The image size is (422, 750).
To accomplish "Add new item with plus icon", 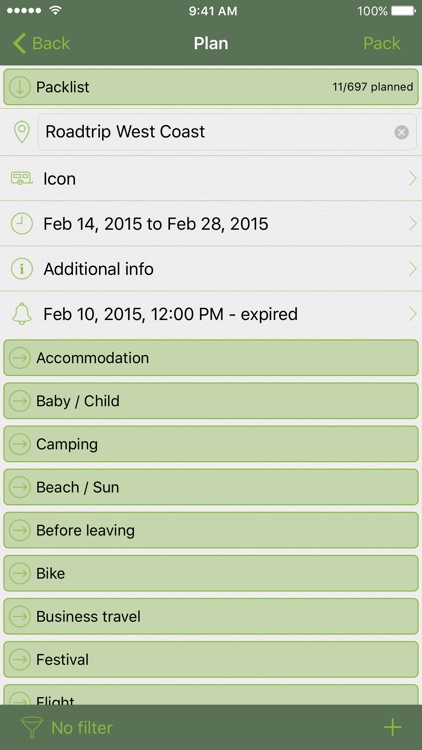I will coord(392,728).
